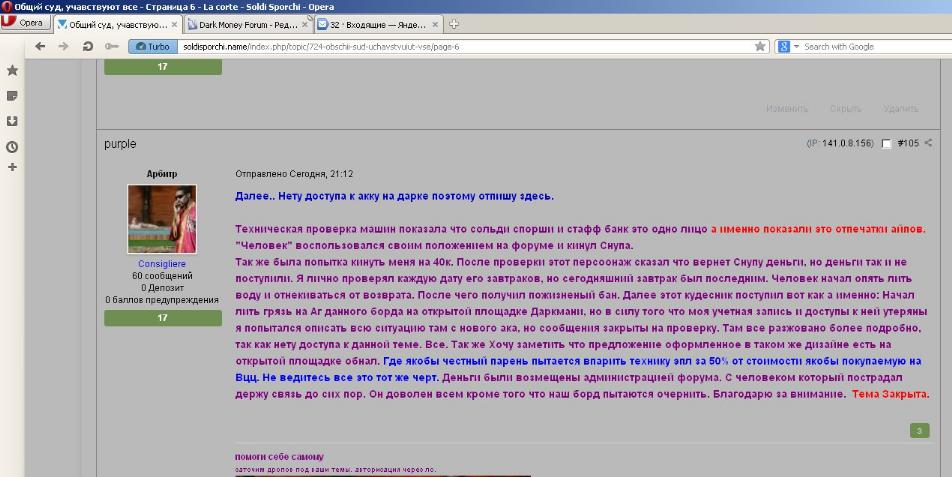The width and height of the screenshot is (952, 477).
Task: Select the Общий суд forum tab
Action: 117,25
